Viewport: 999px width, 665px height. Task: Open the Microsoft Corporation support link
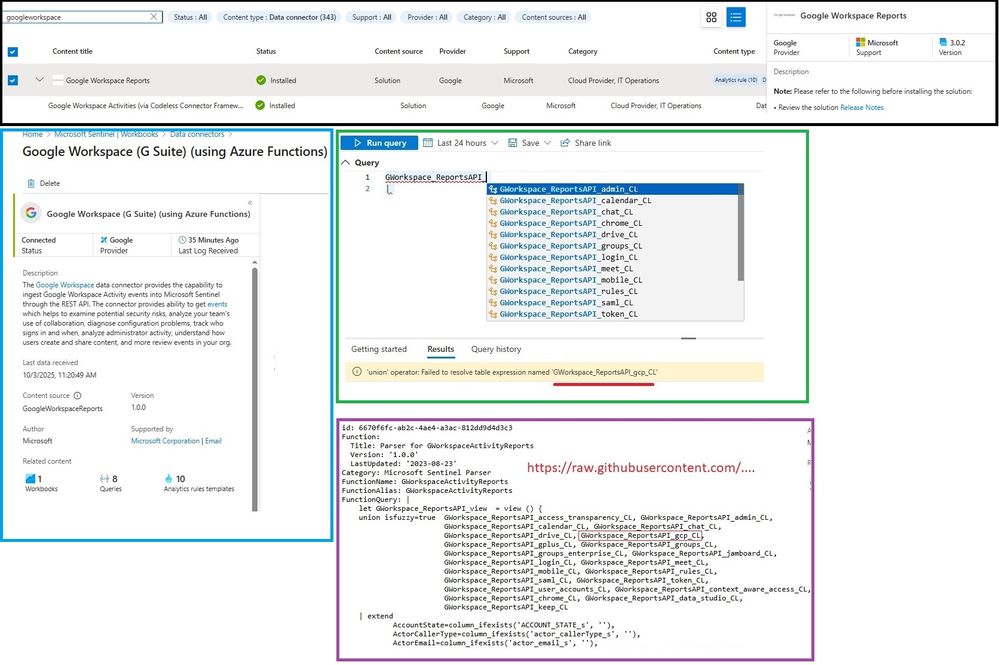165,441
